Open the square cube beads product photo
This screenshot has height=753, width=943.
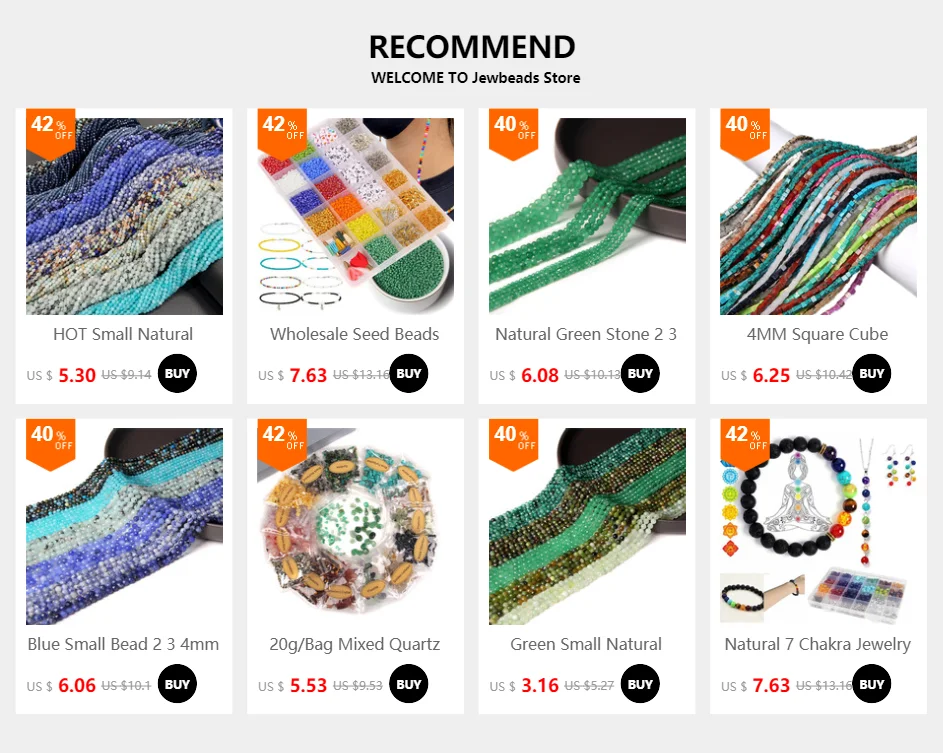tap(819, 216)
